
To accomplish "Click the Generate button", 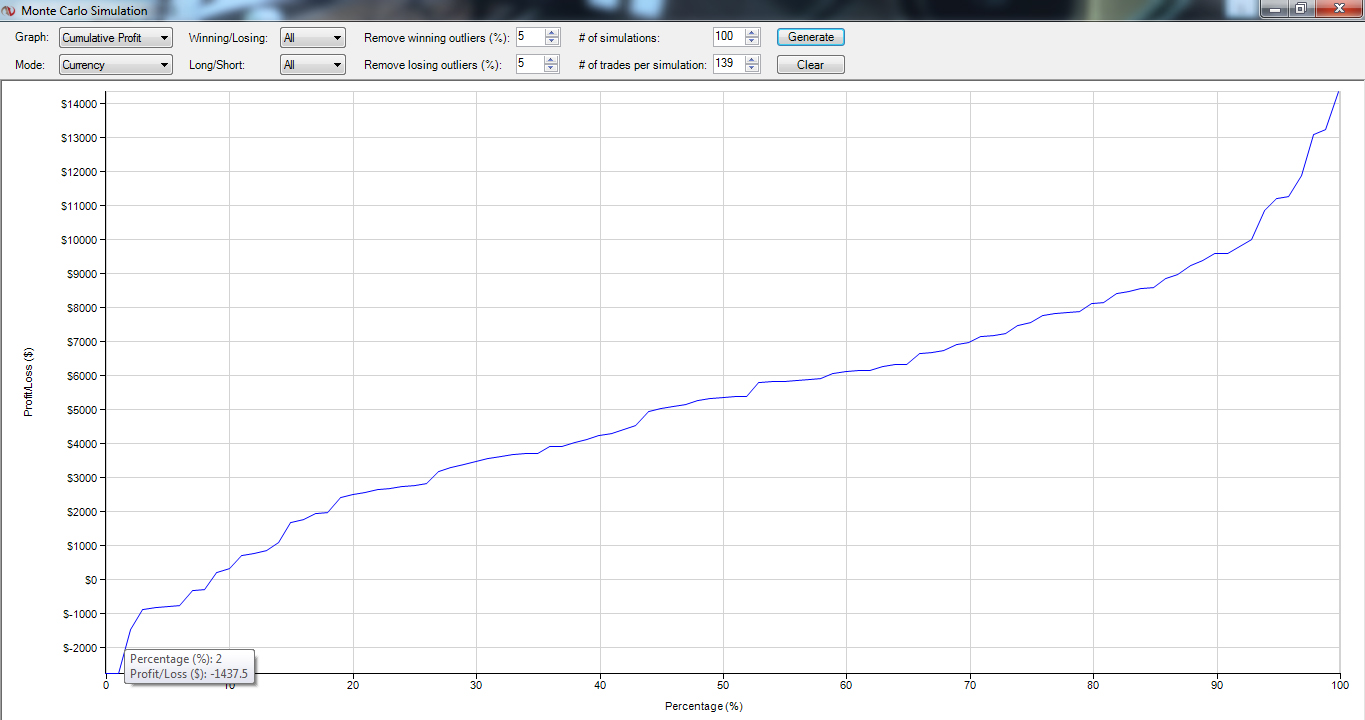I will pyautogui.click(x=811, y=37).
